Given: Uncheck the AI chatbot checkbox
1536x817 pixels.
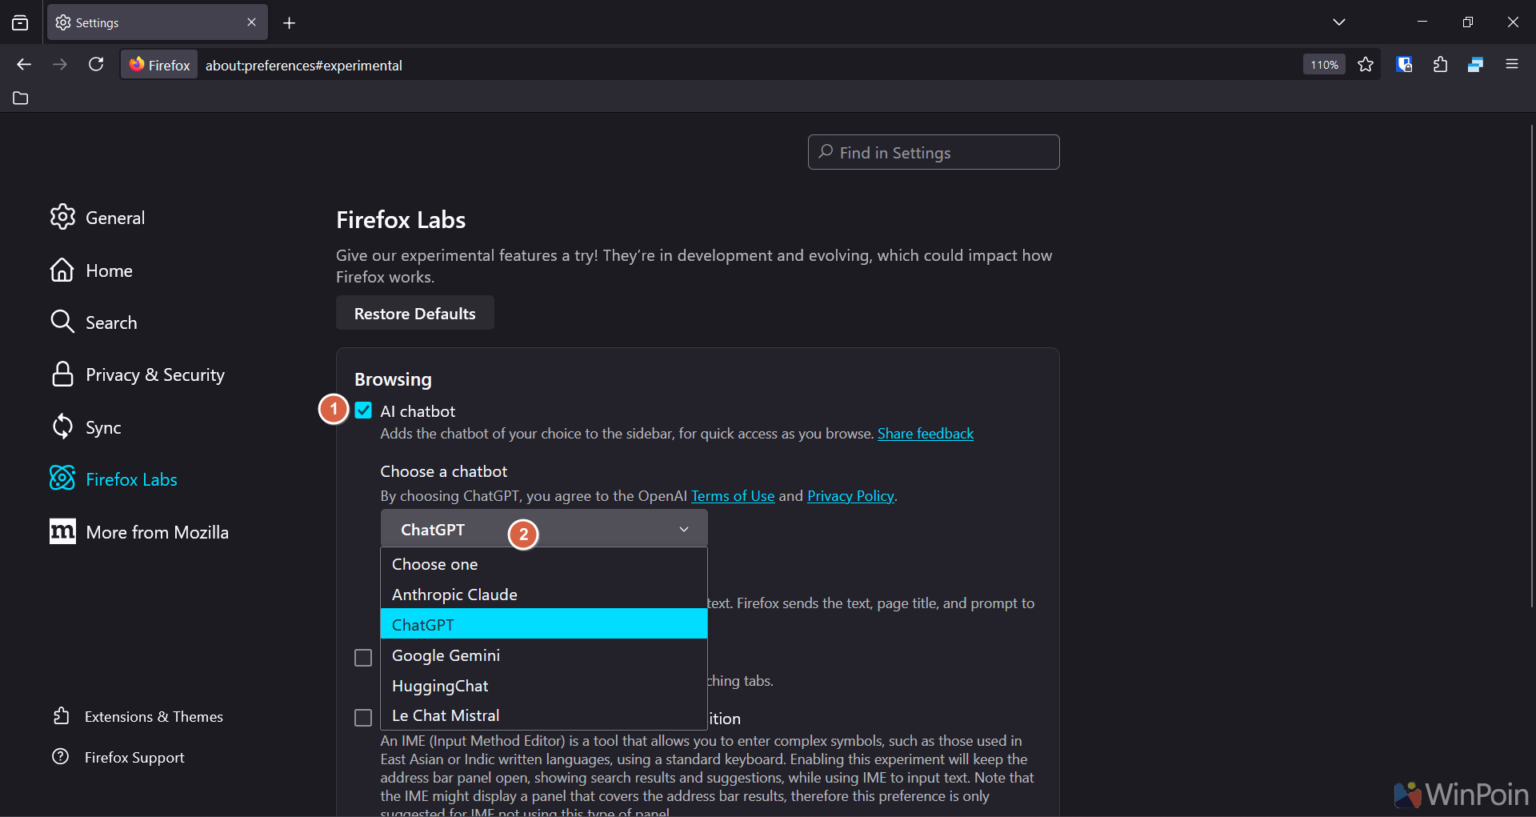Looking at the screenshot, I should 363,410.
